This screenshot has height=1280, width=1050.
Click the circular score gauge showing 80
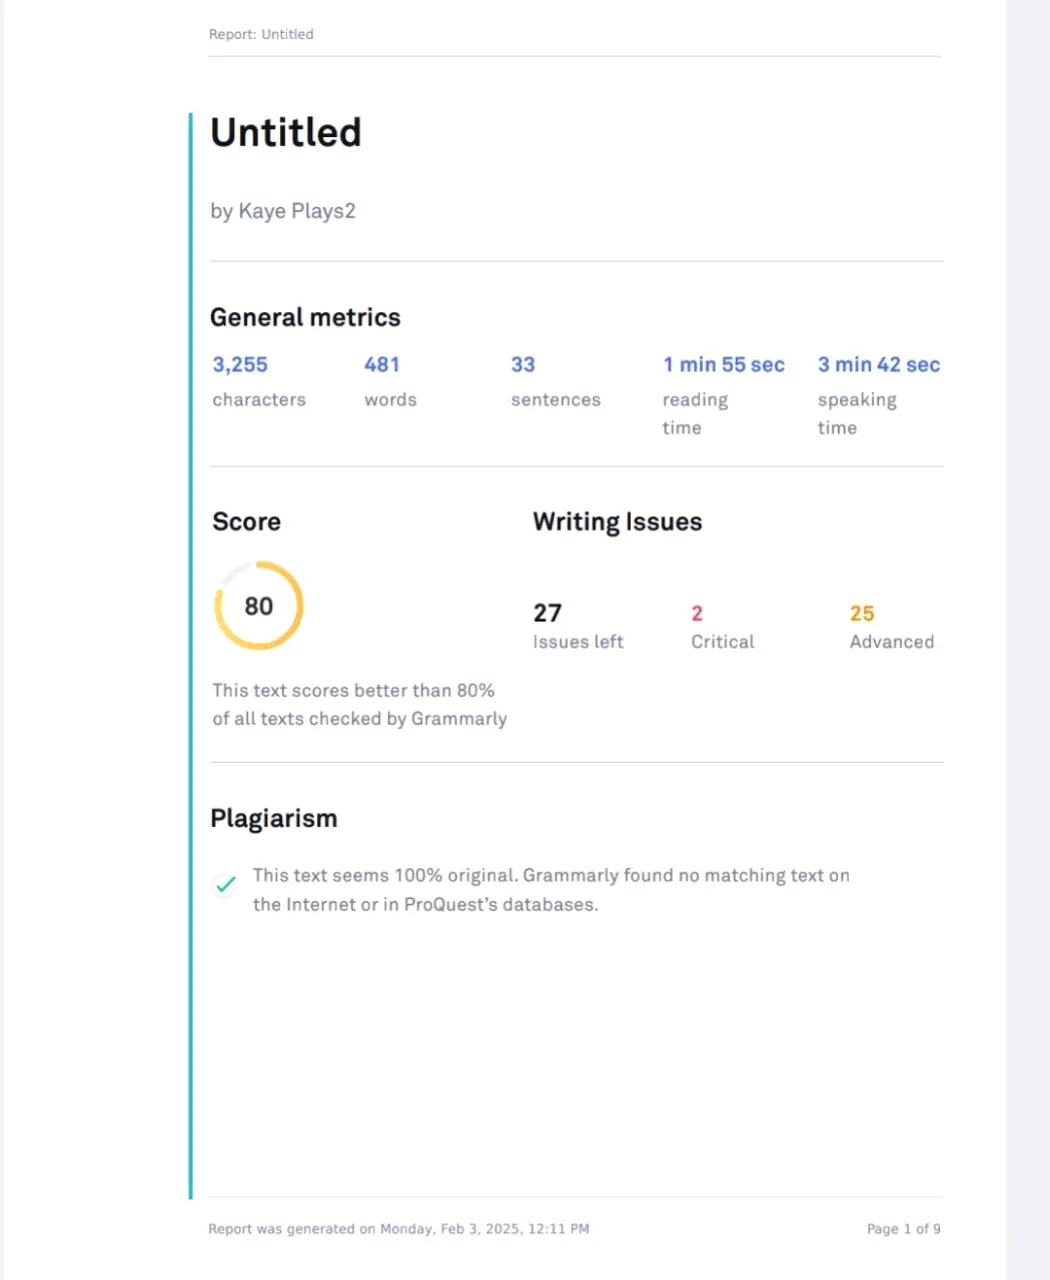coord(258,606)
